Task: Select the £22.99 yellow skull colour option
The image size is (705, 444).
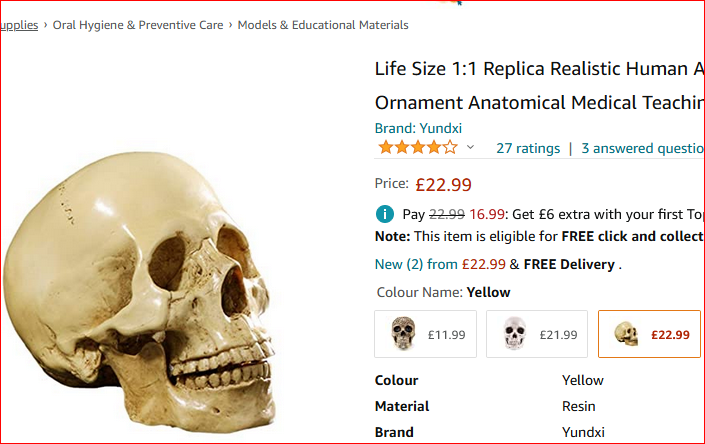Action: [x=649, y=334]
